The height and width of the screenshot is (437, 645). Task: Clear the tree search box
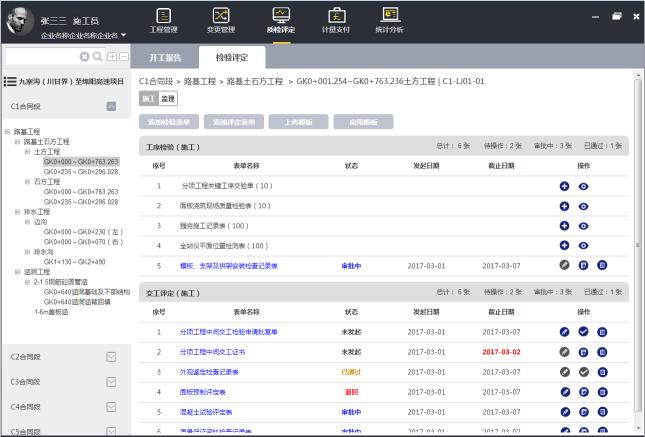[x=84, y=57]
